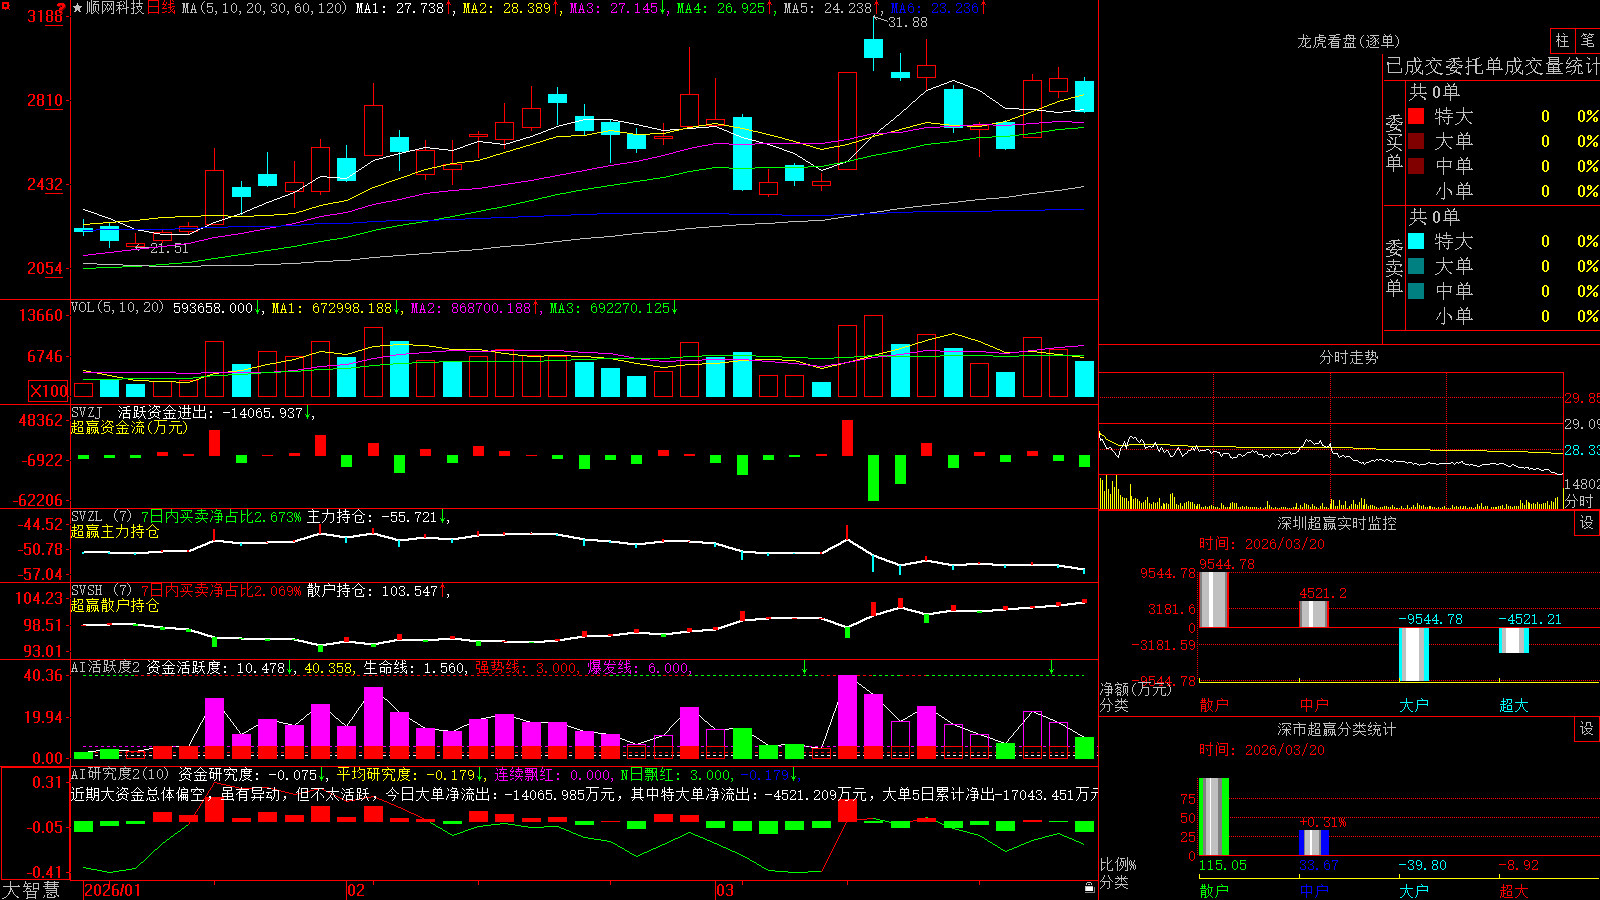Viewport: 1600px width, 900px height.
Task: Click the blue 33.67 中户 bar in 分类统计
Action: point(1313,842)
